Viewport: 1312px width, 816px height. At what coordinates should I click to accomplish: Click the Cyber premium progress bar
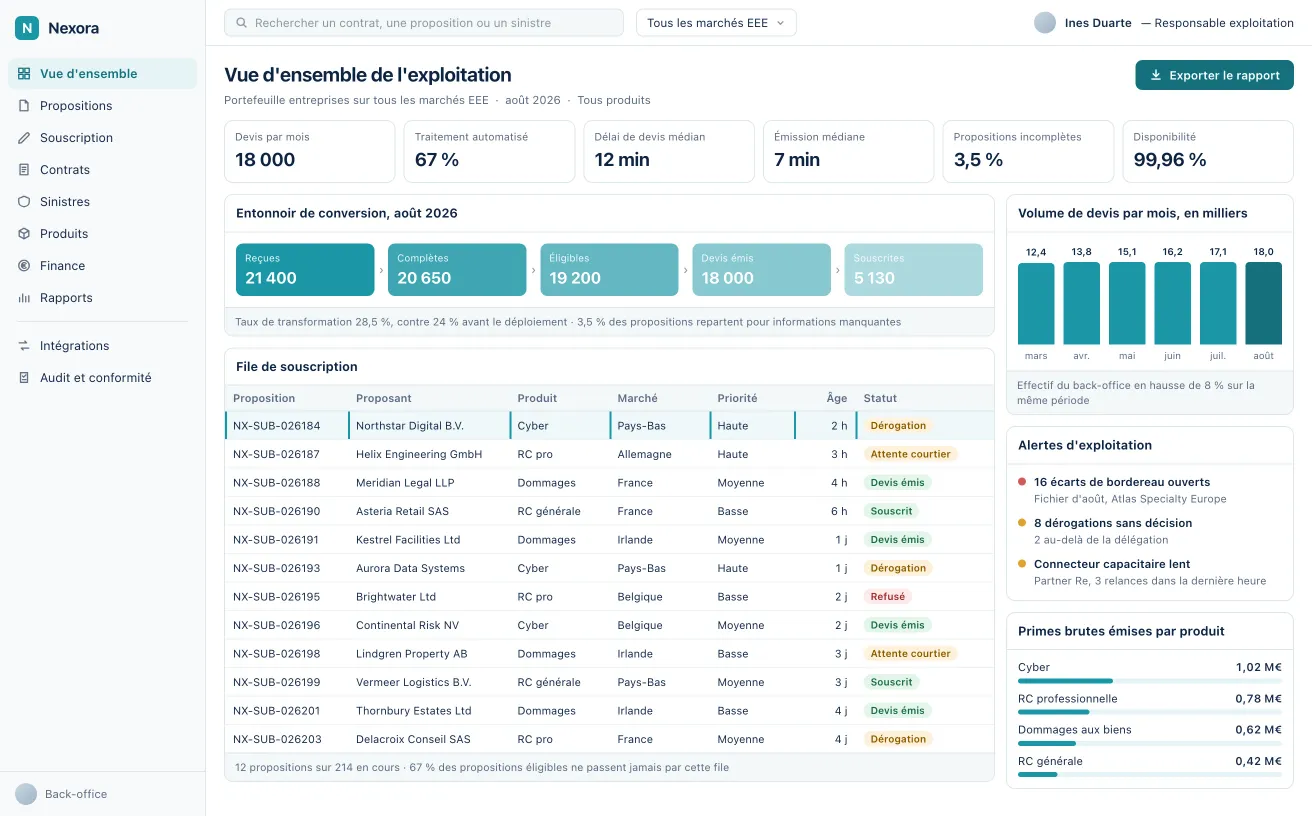click(x=1149, y=681)
